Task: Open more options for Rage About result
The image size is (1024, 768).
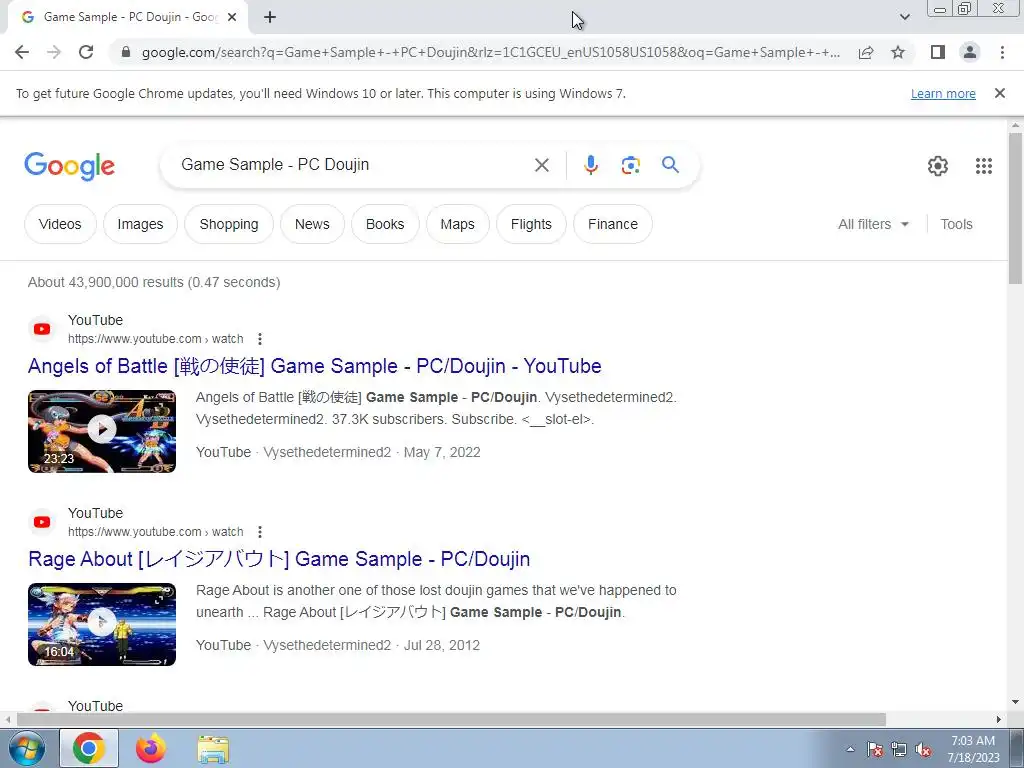Action: click(x=260, y=532)
